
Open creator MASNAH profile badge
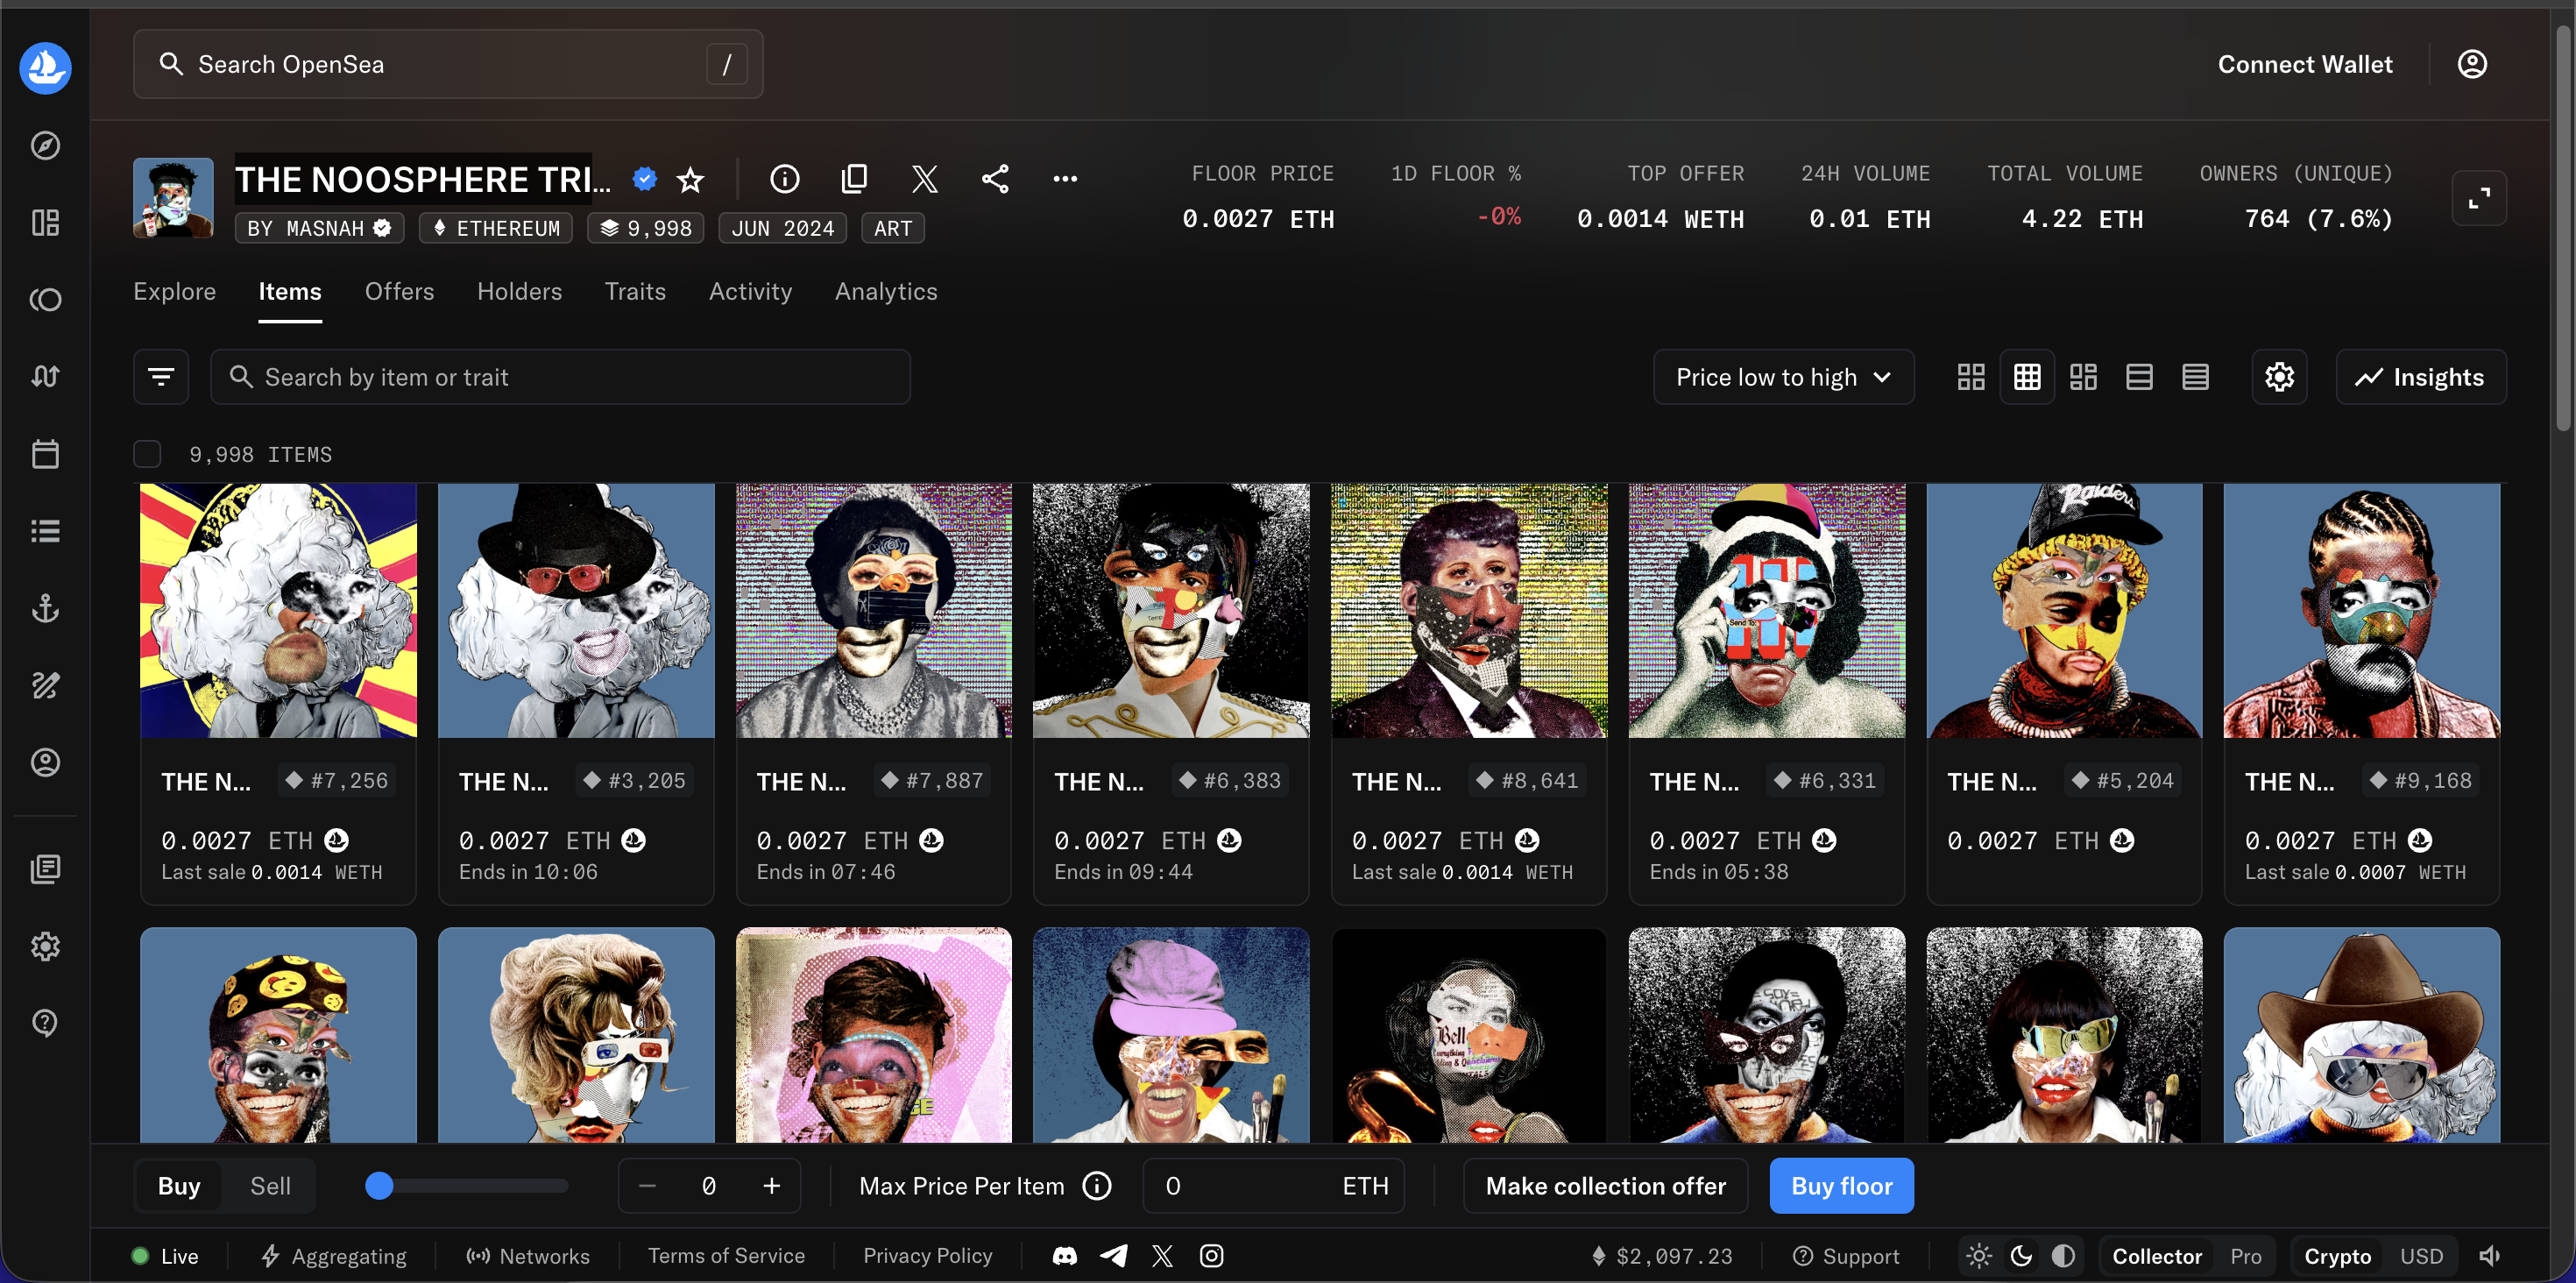pos(319,228)
